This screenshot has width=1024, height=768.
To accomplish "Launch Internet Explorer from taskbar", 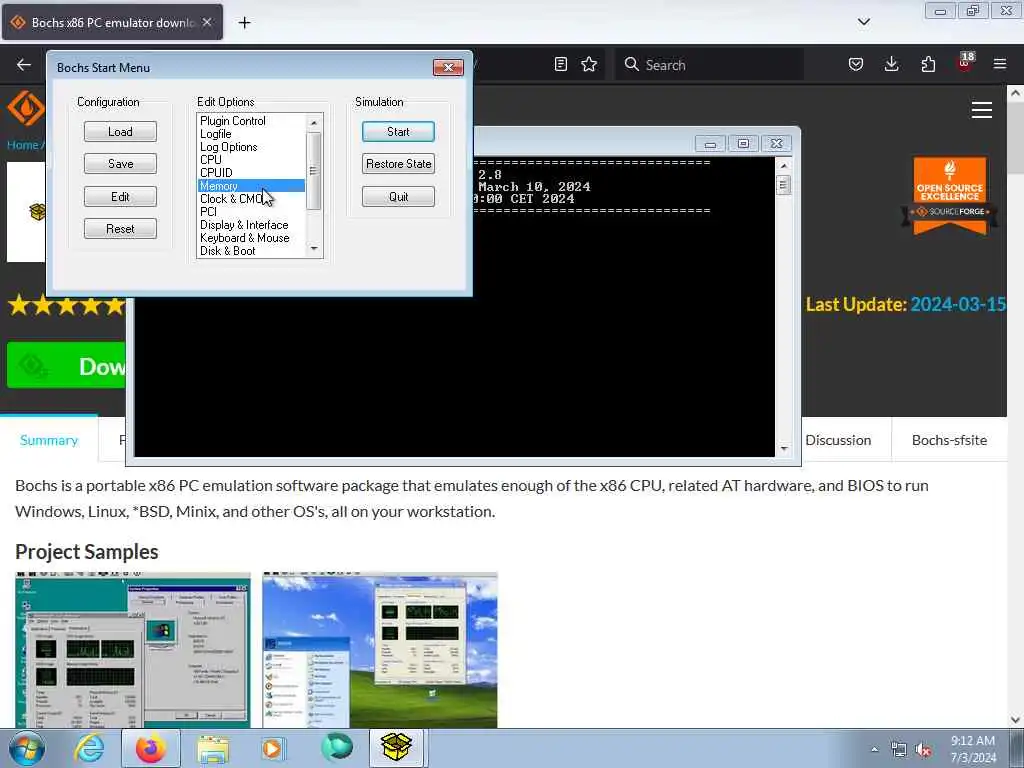I will pyautogui.click(x=89, y=748).
